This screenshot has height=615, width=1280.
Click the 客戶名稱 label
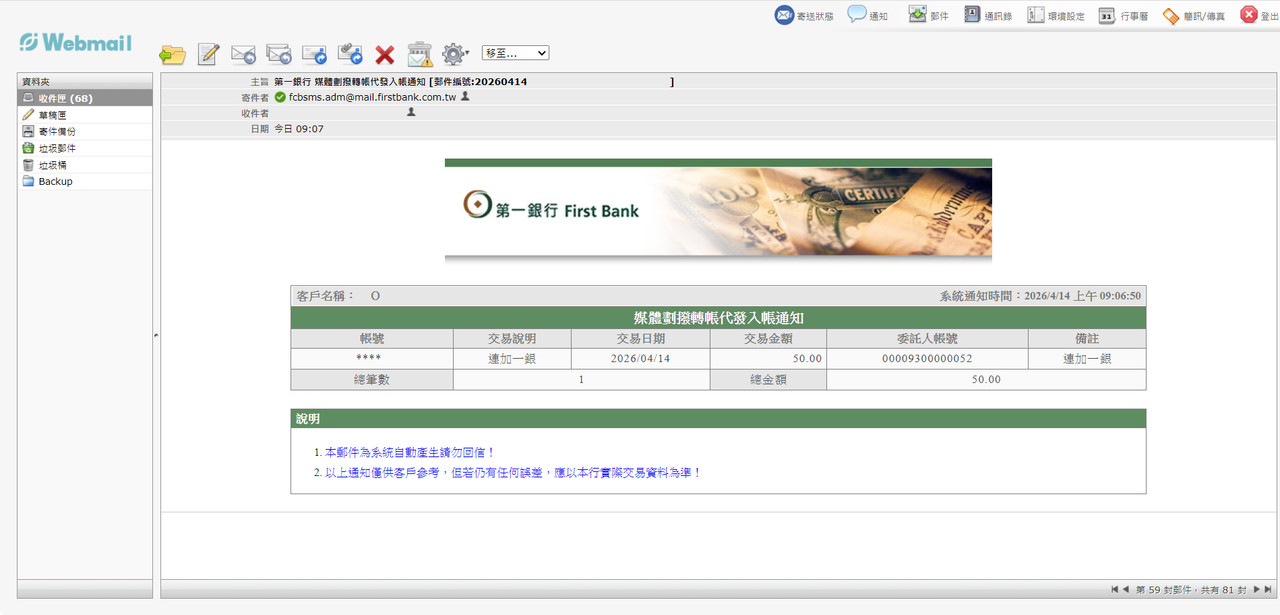(x=326, y=296)
